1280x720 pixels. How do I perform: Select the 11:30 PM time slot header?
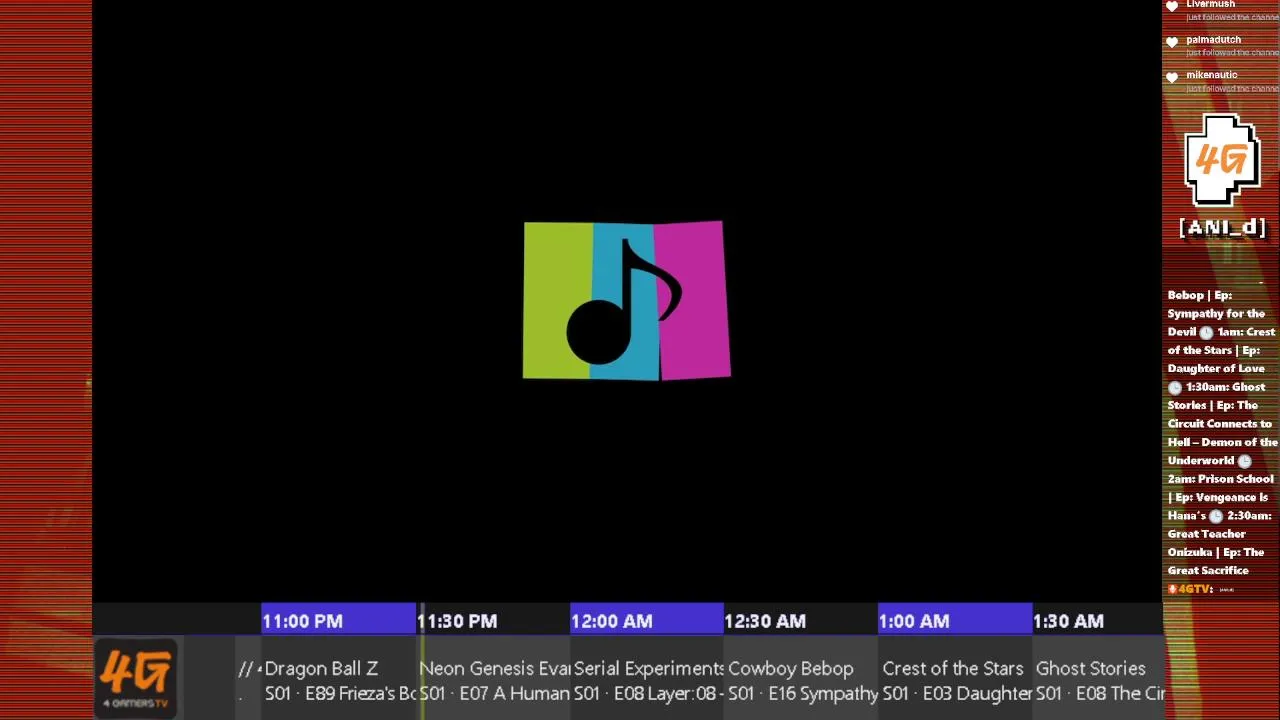[x=492, y=621]
